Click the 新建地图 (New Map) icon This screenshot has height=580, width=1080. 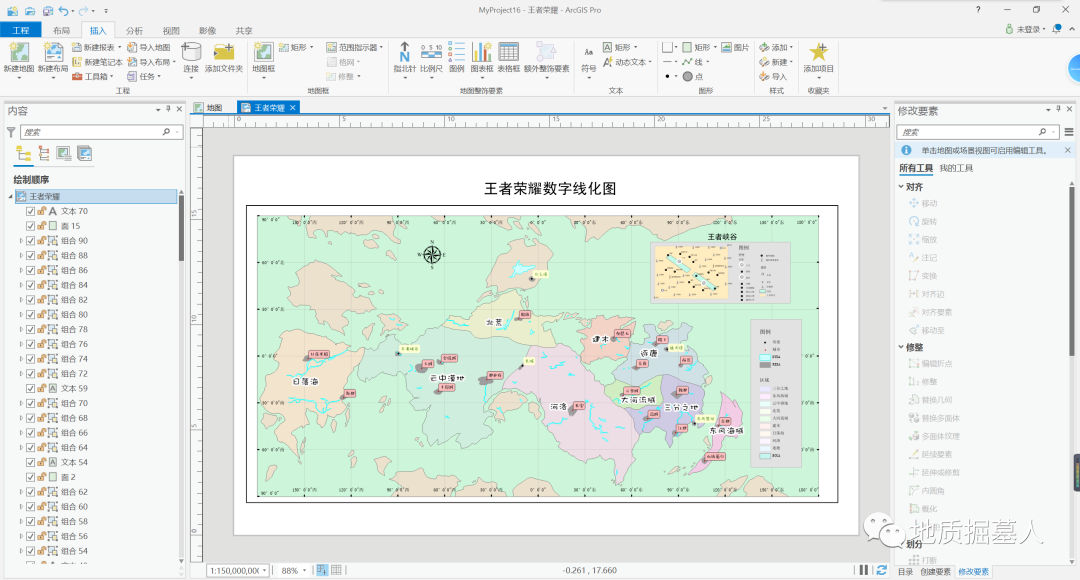point(19,53)
